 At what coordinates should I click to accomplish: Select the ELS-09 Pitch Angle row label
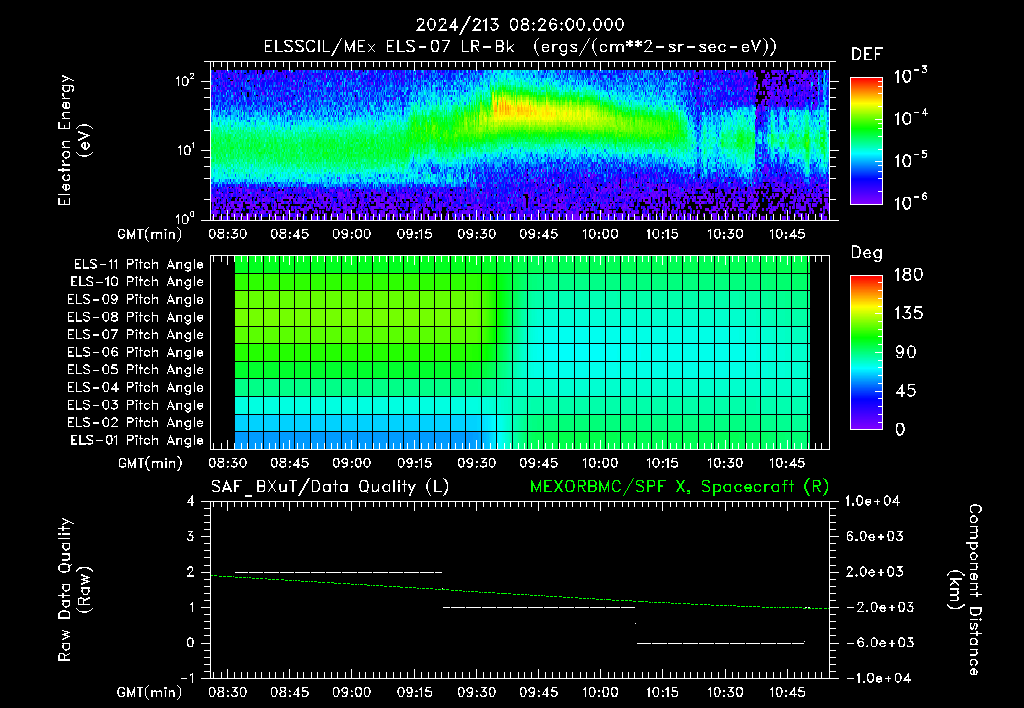click(x=136, y=300)
